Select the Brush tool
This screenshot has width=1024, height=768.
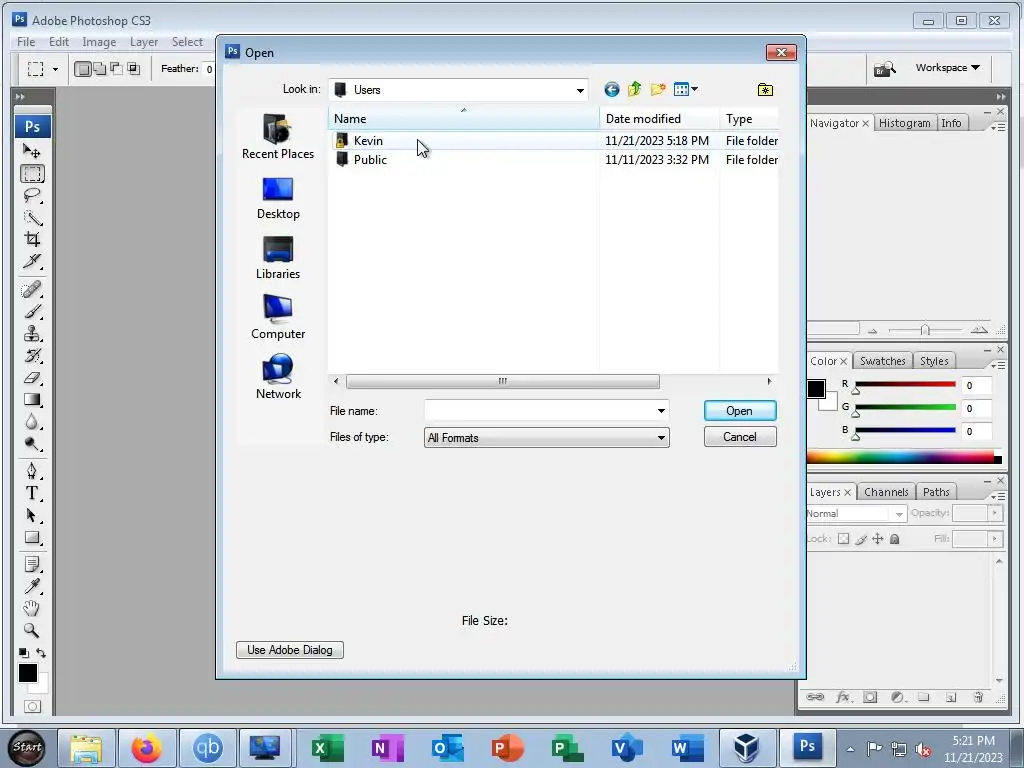point(31,312)
